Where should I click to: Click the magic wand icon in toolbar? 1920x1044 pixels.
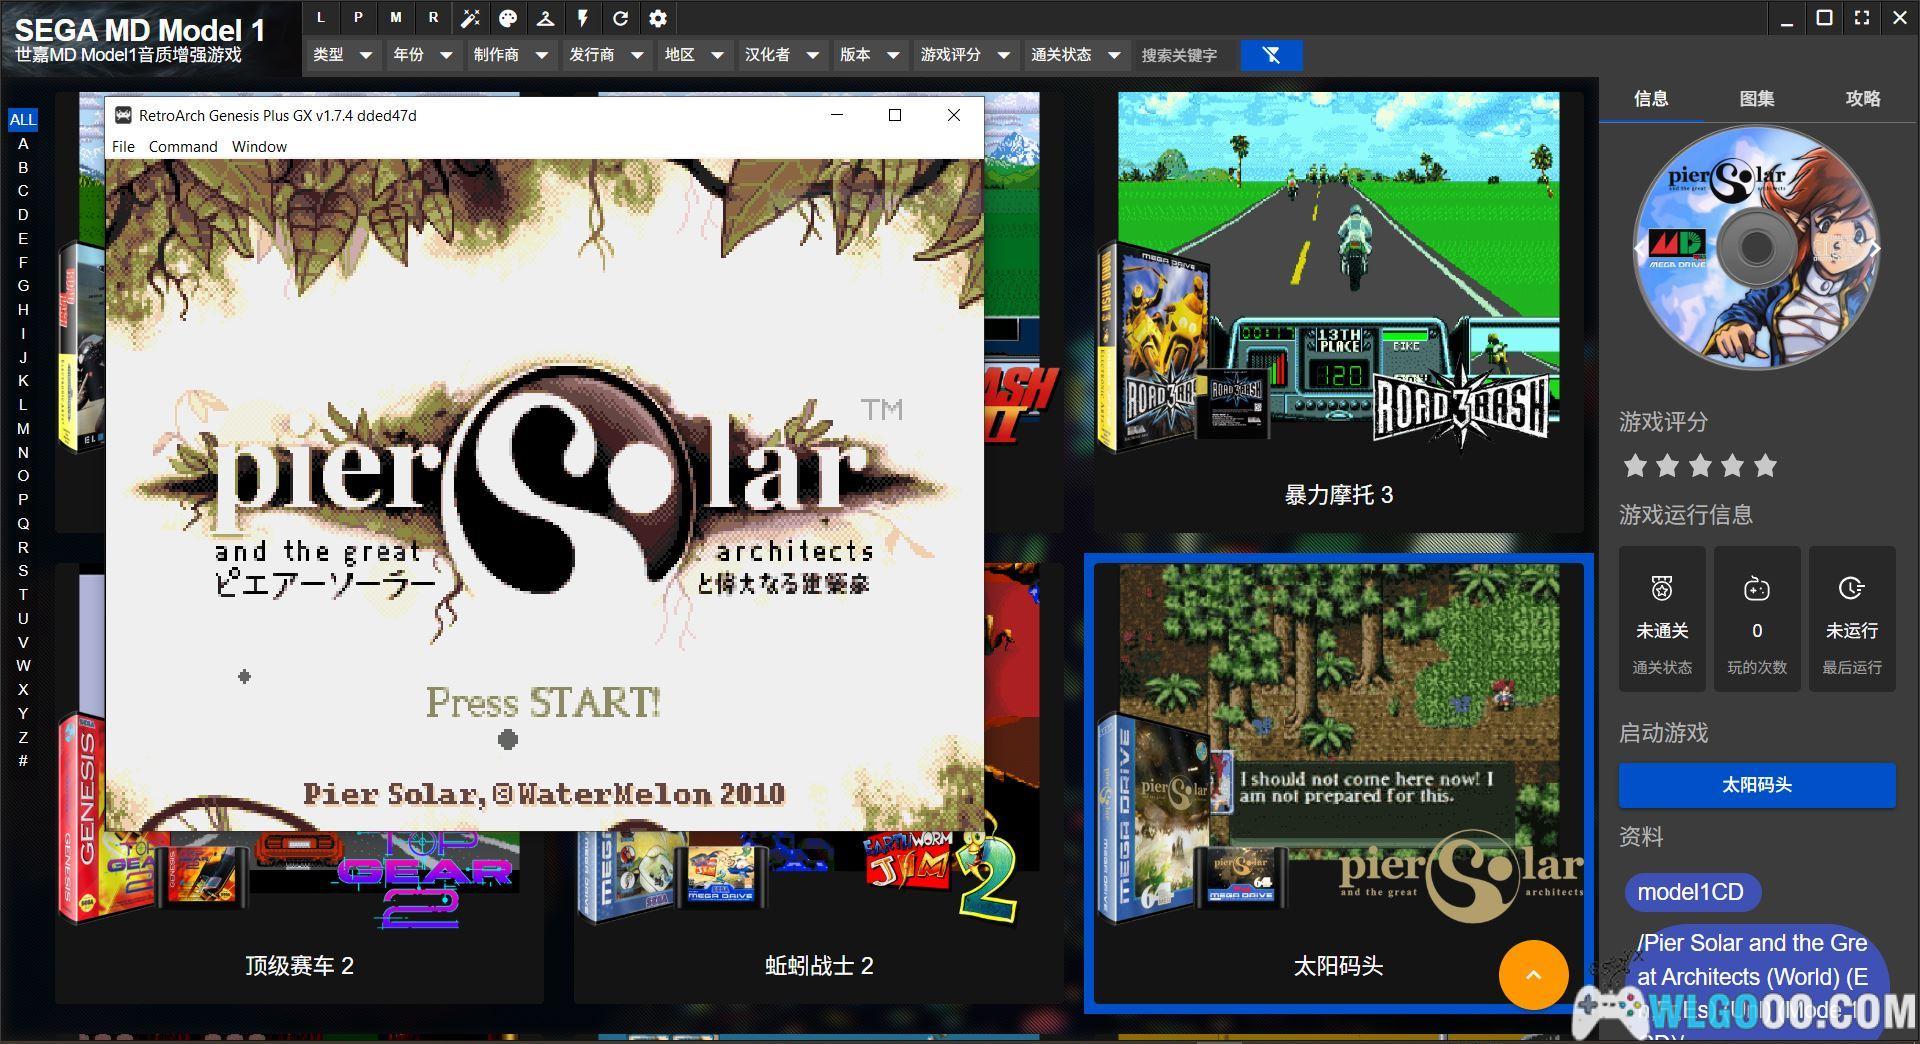click(x=470, y=18)
